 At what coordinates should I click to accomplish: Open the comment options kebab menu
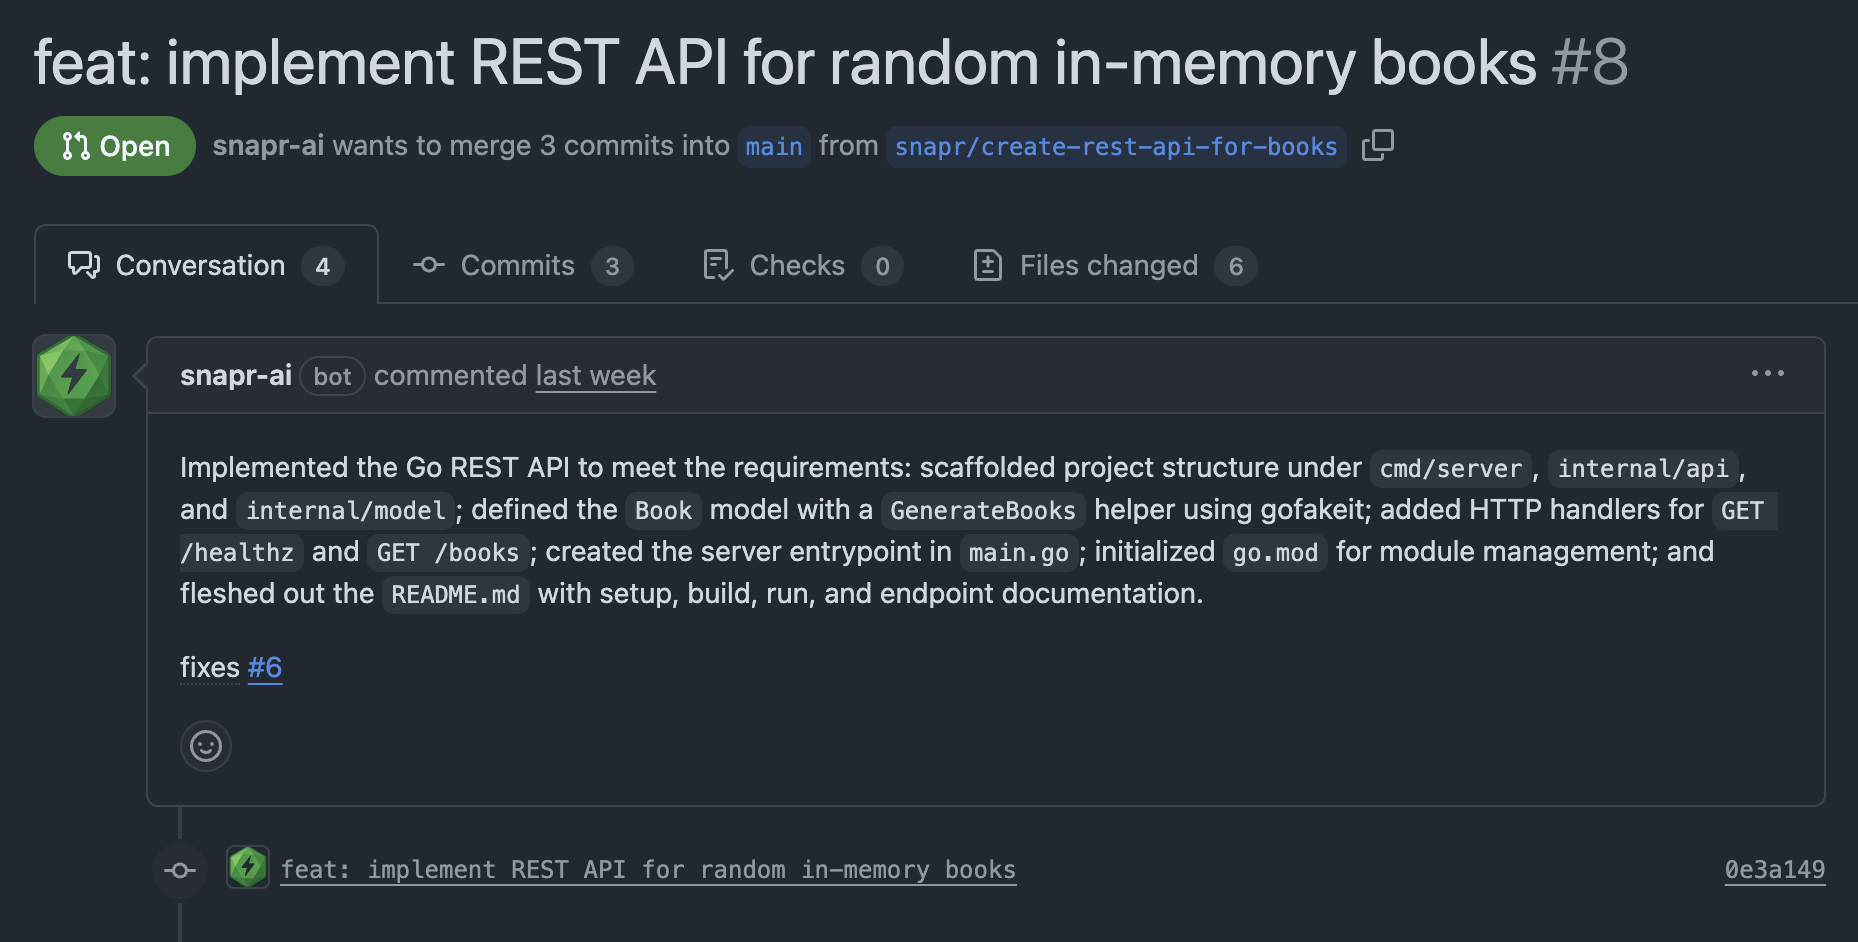(1768, 373)
